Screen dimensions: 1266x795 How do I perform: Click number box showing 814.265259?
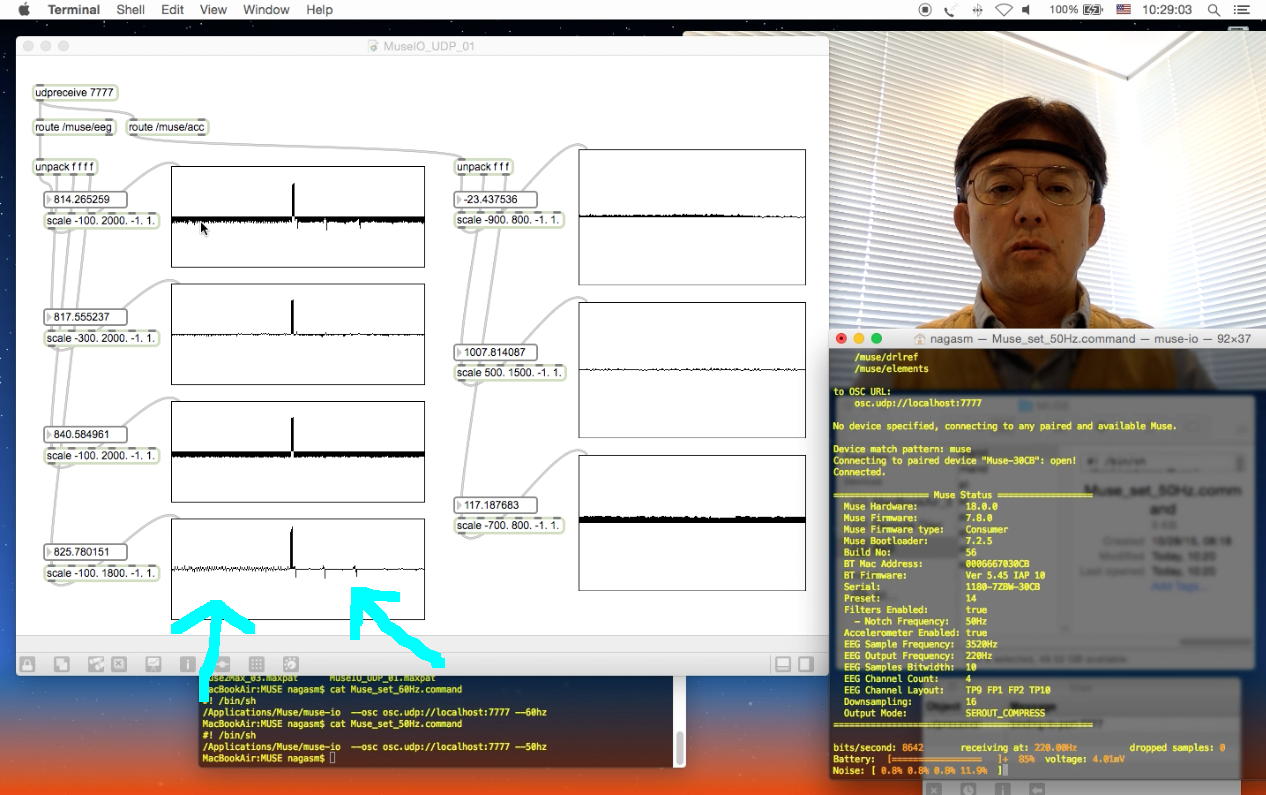tap(85, 200)
